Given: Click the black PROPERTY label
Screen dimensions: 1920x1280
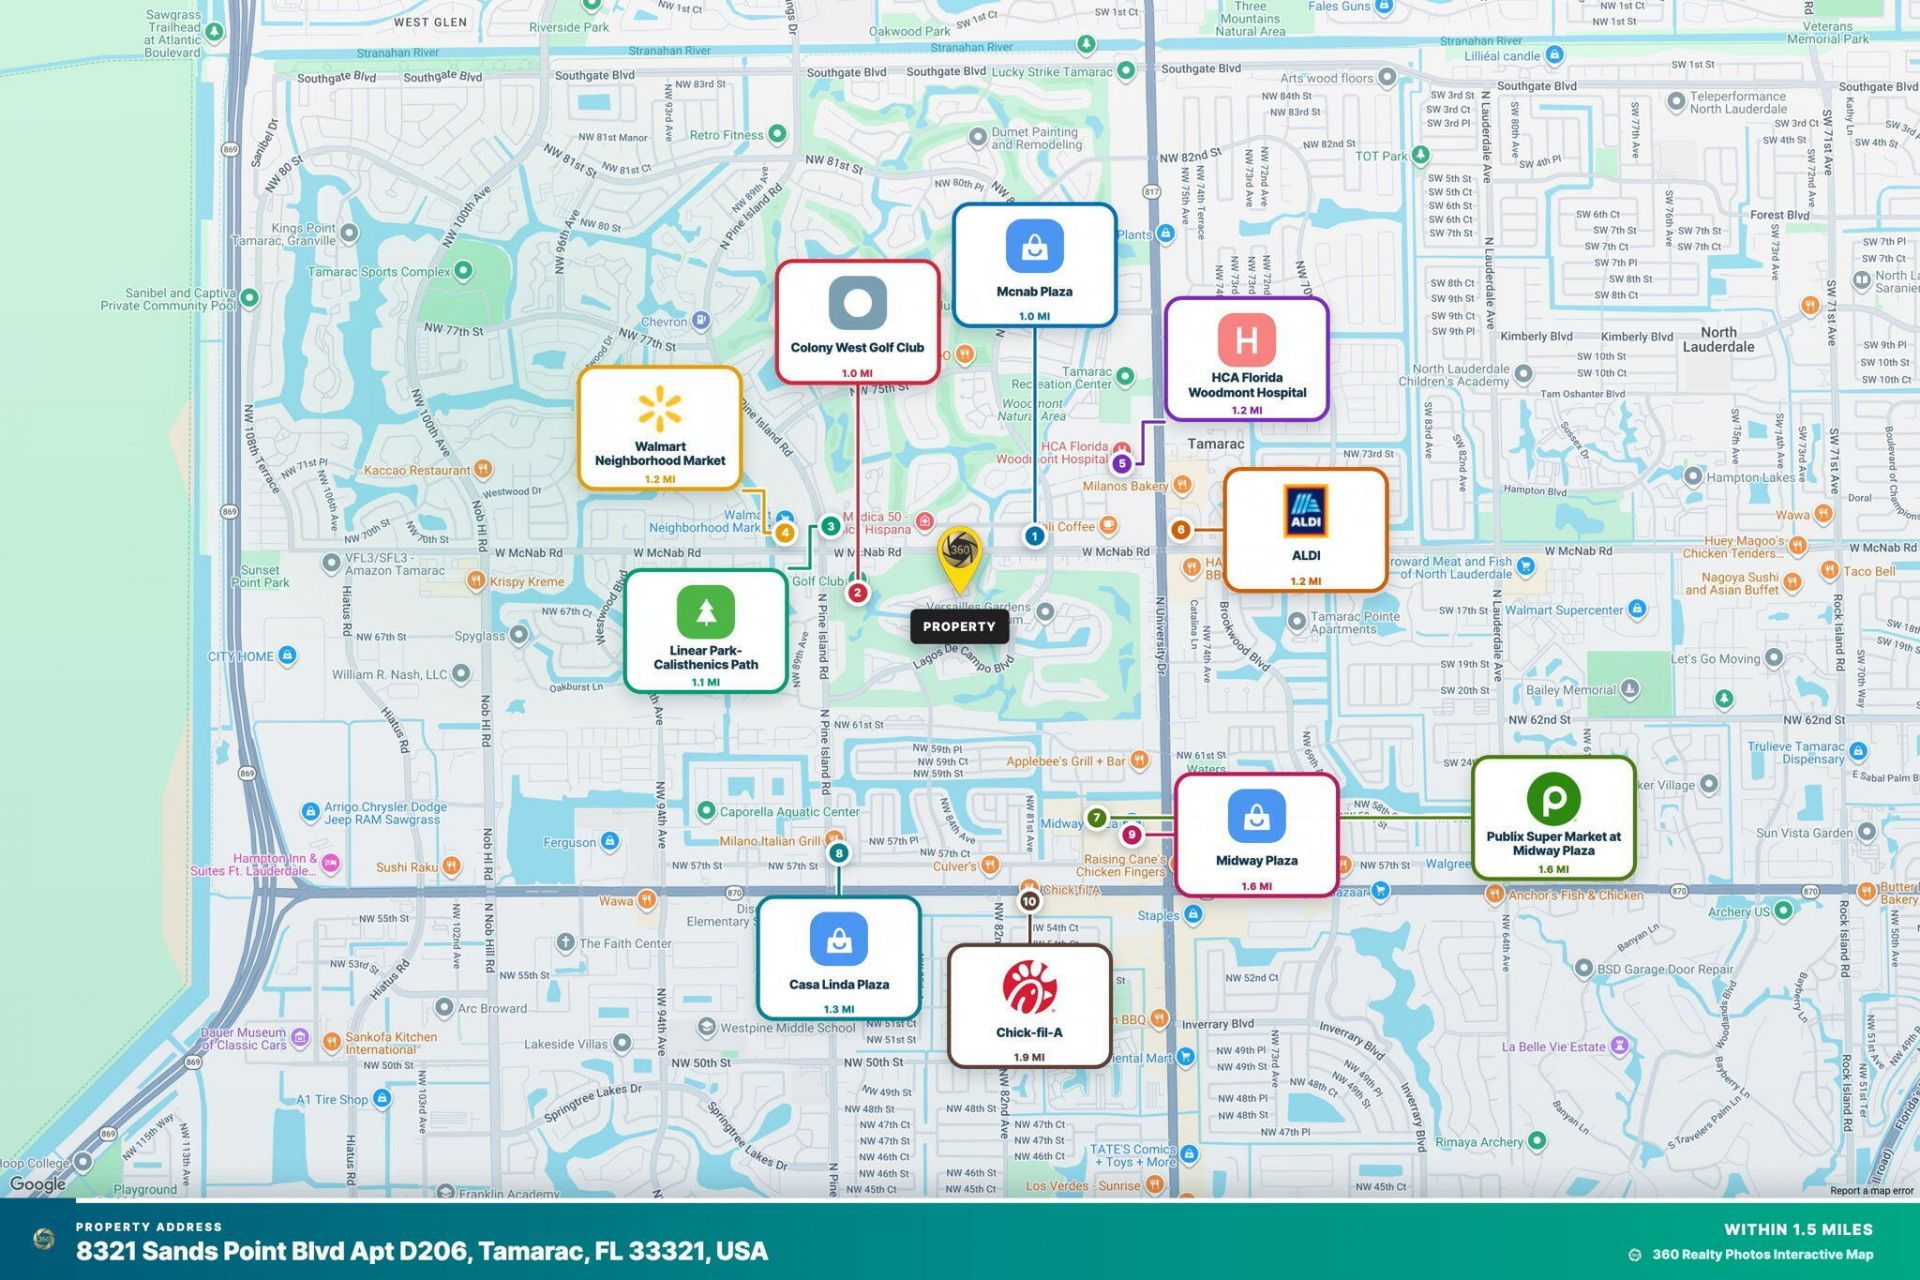Looking at the screenshot, I should click(959, 627).
